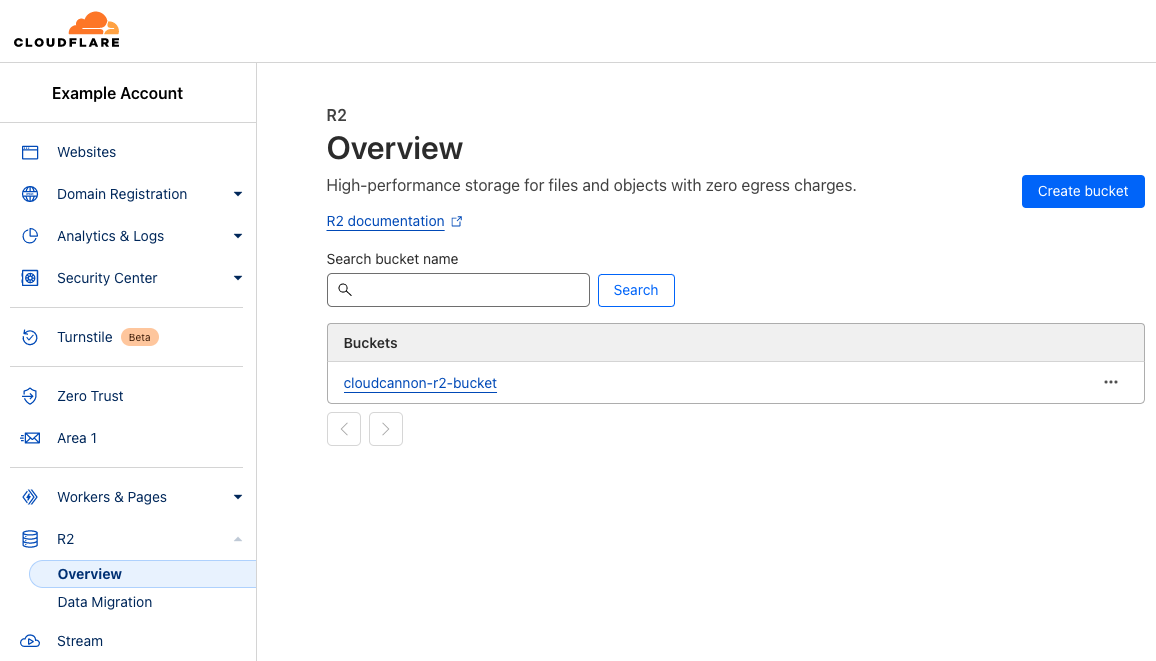1156x661 pixels.
Task: Click the Create bucket button
Action: coord(1083,191)
